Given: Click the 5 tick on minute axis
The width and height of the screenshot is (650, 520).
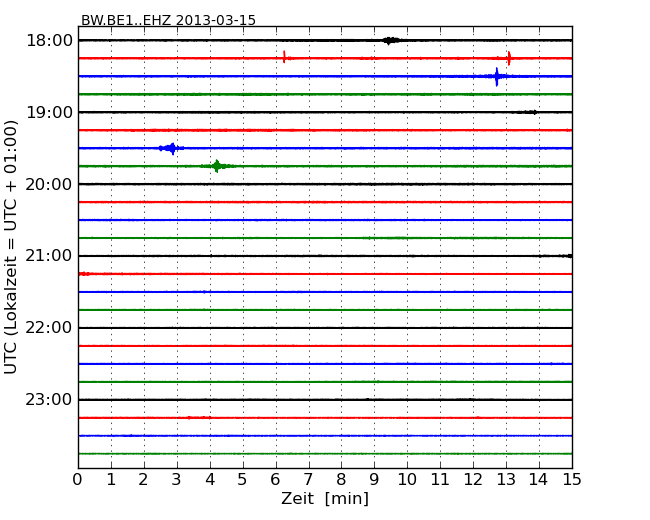Looking at the screenshot, I should (x=243, y=480).
